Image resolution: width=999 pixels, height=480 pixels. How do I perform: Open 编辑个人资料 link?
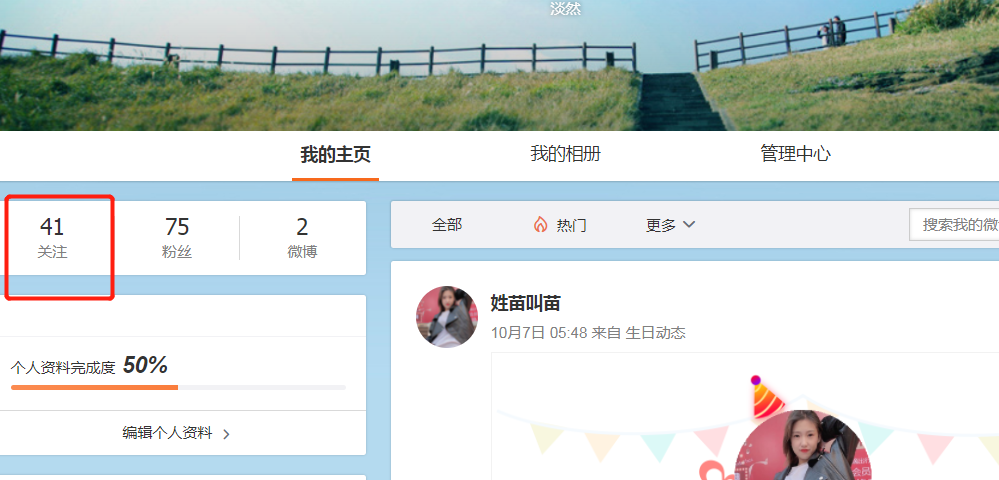point(167,433)
